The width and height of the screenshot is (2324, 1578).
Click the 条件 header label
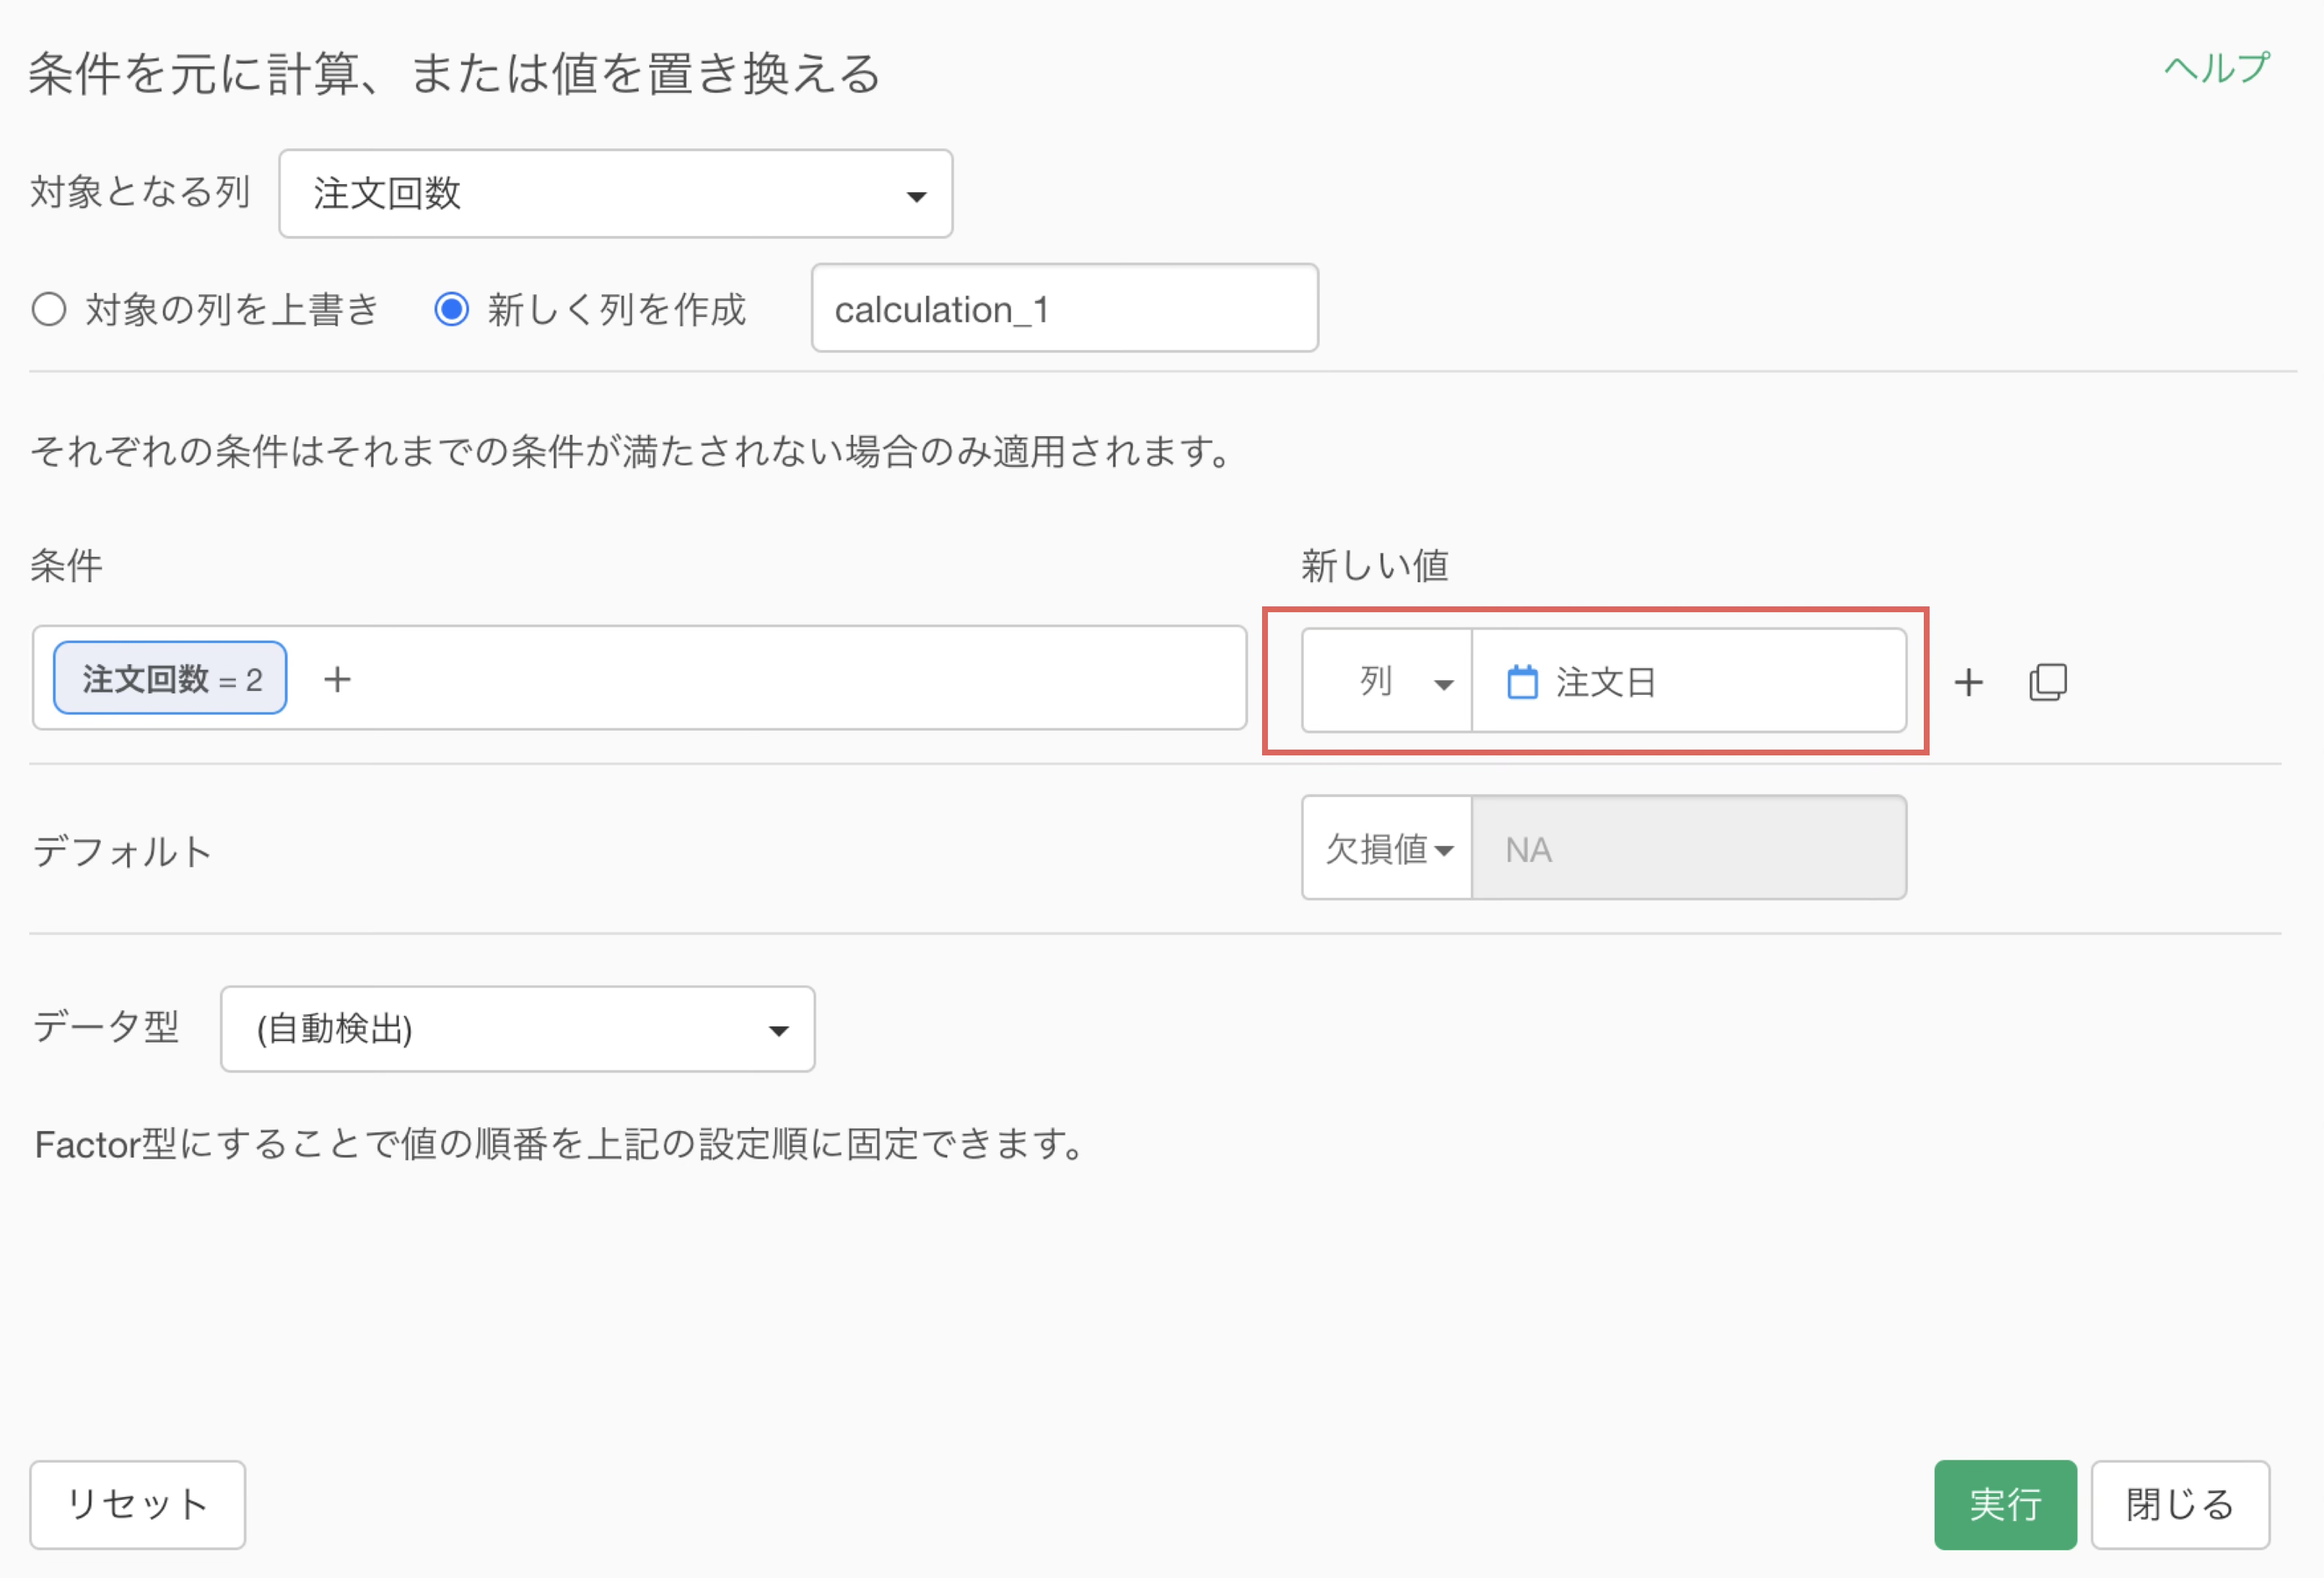pyautogui.click(x=66, y=565)
